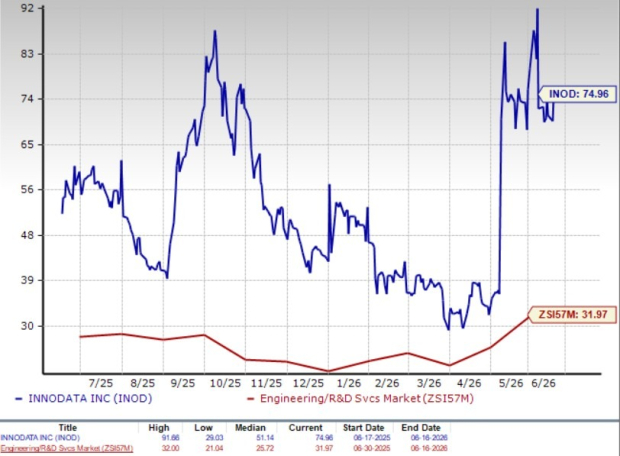
Task: Click the red ZSI57M legend line marker
Action: 250,399
